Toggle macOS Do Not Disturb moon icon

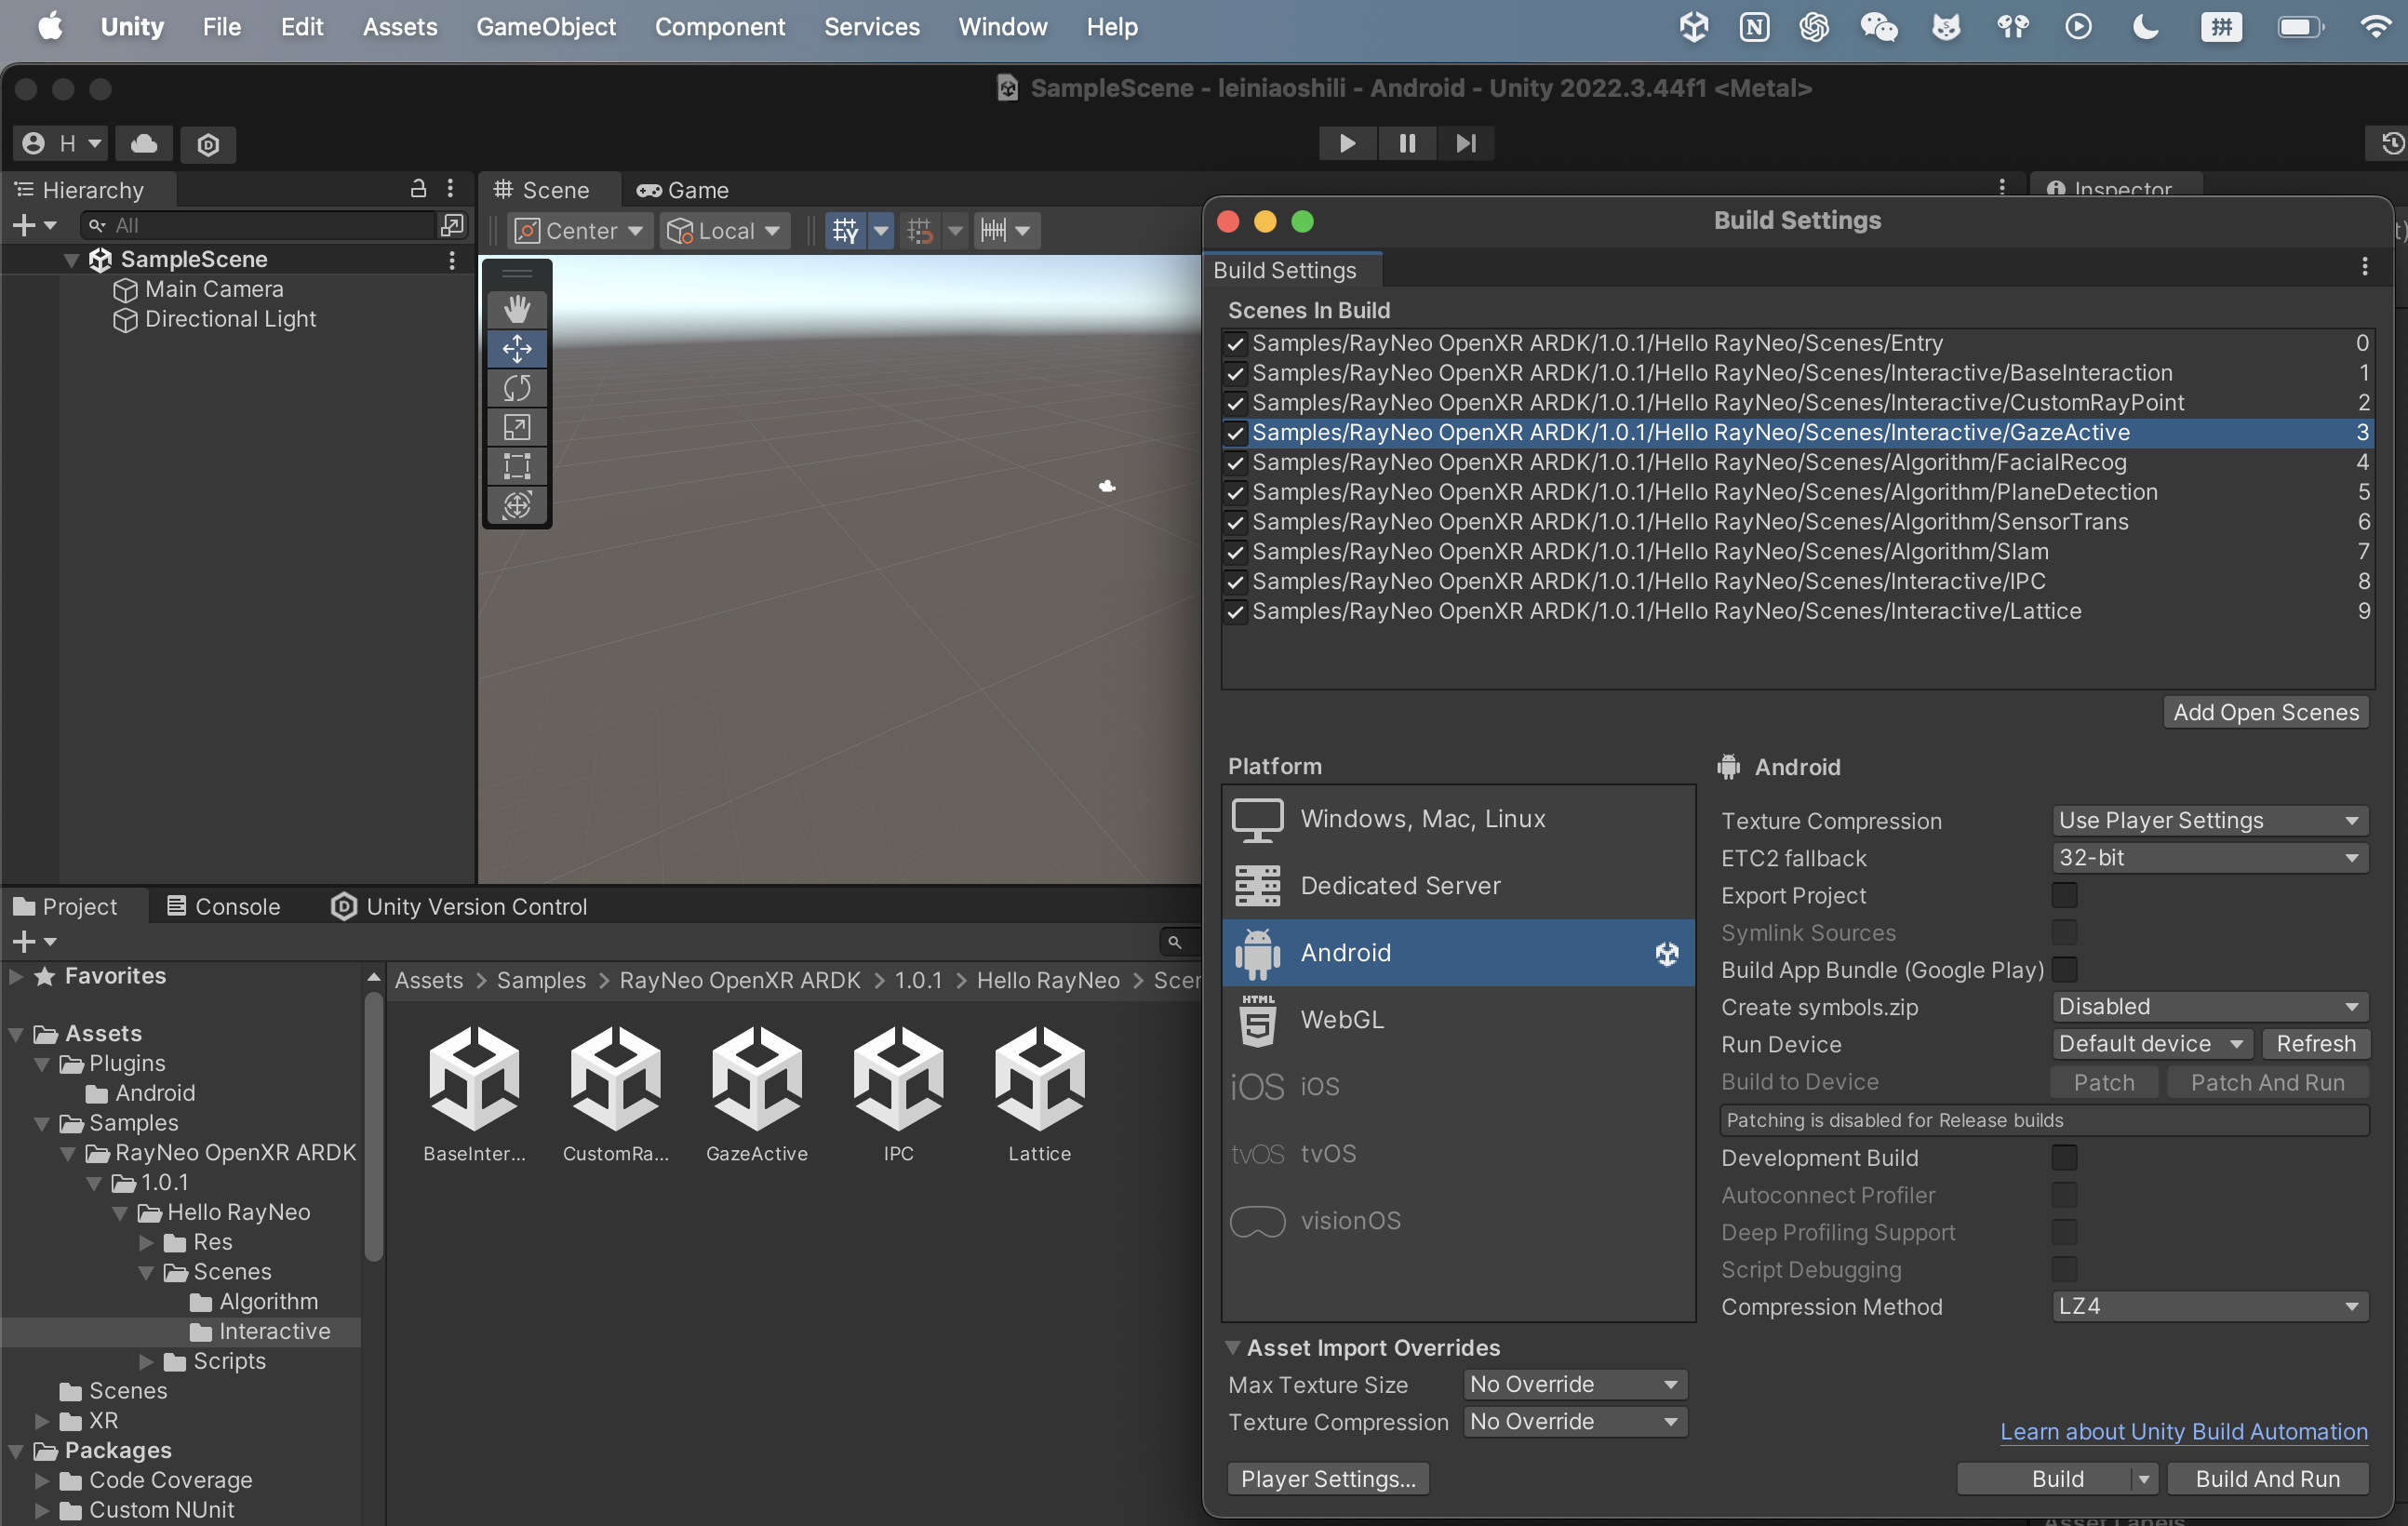pos(2145,27)
